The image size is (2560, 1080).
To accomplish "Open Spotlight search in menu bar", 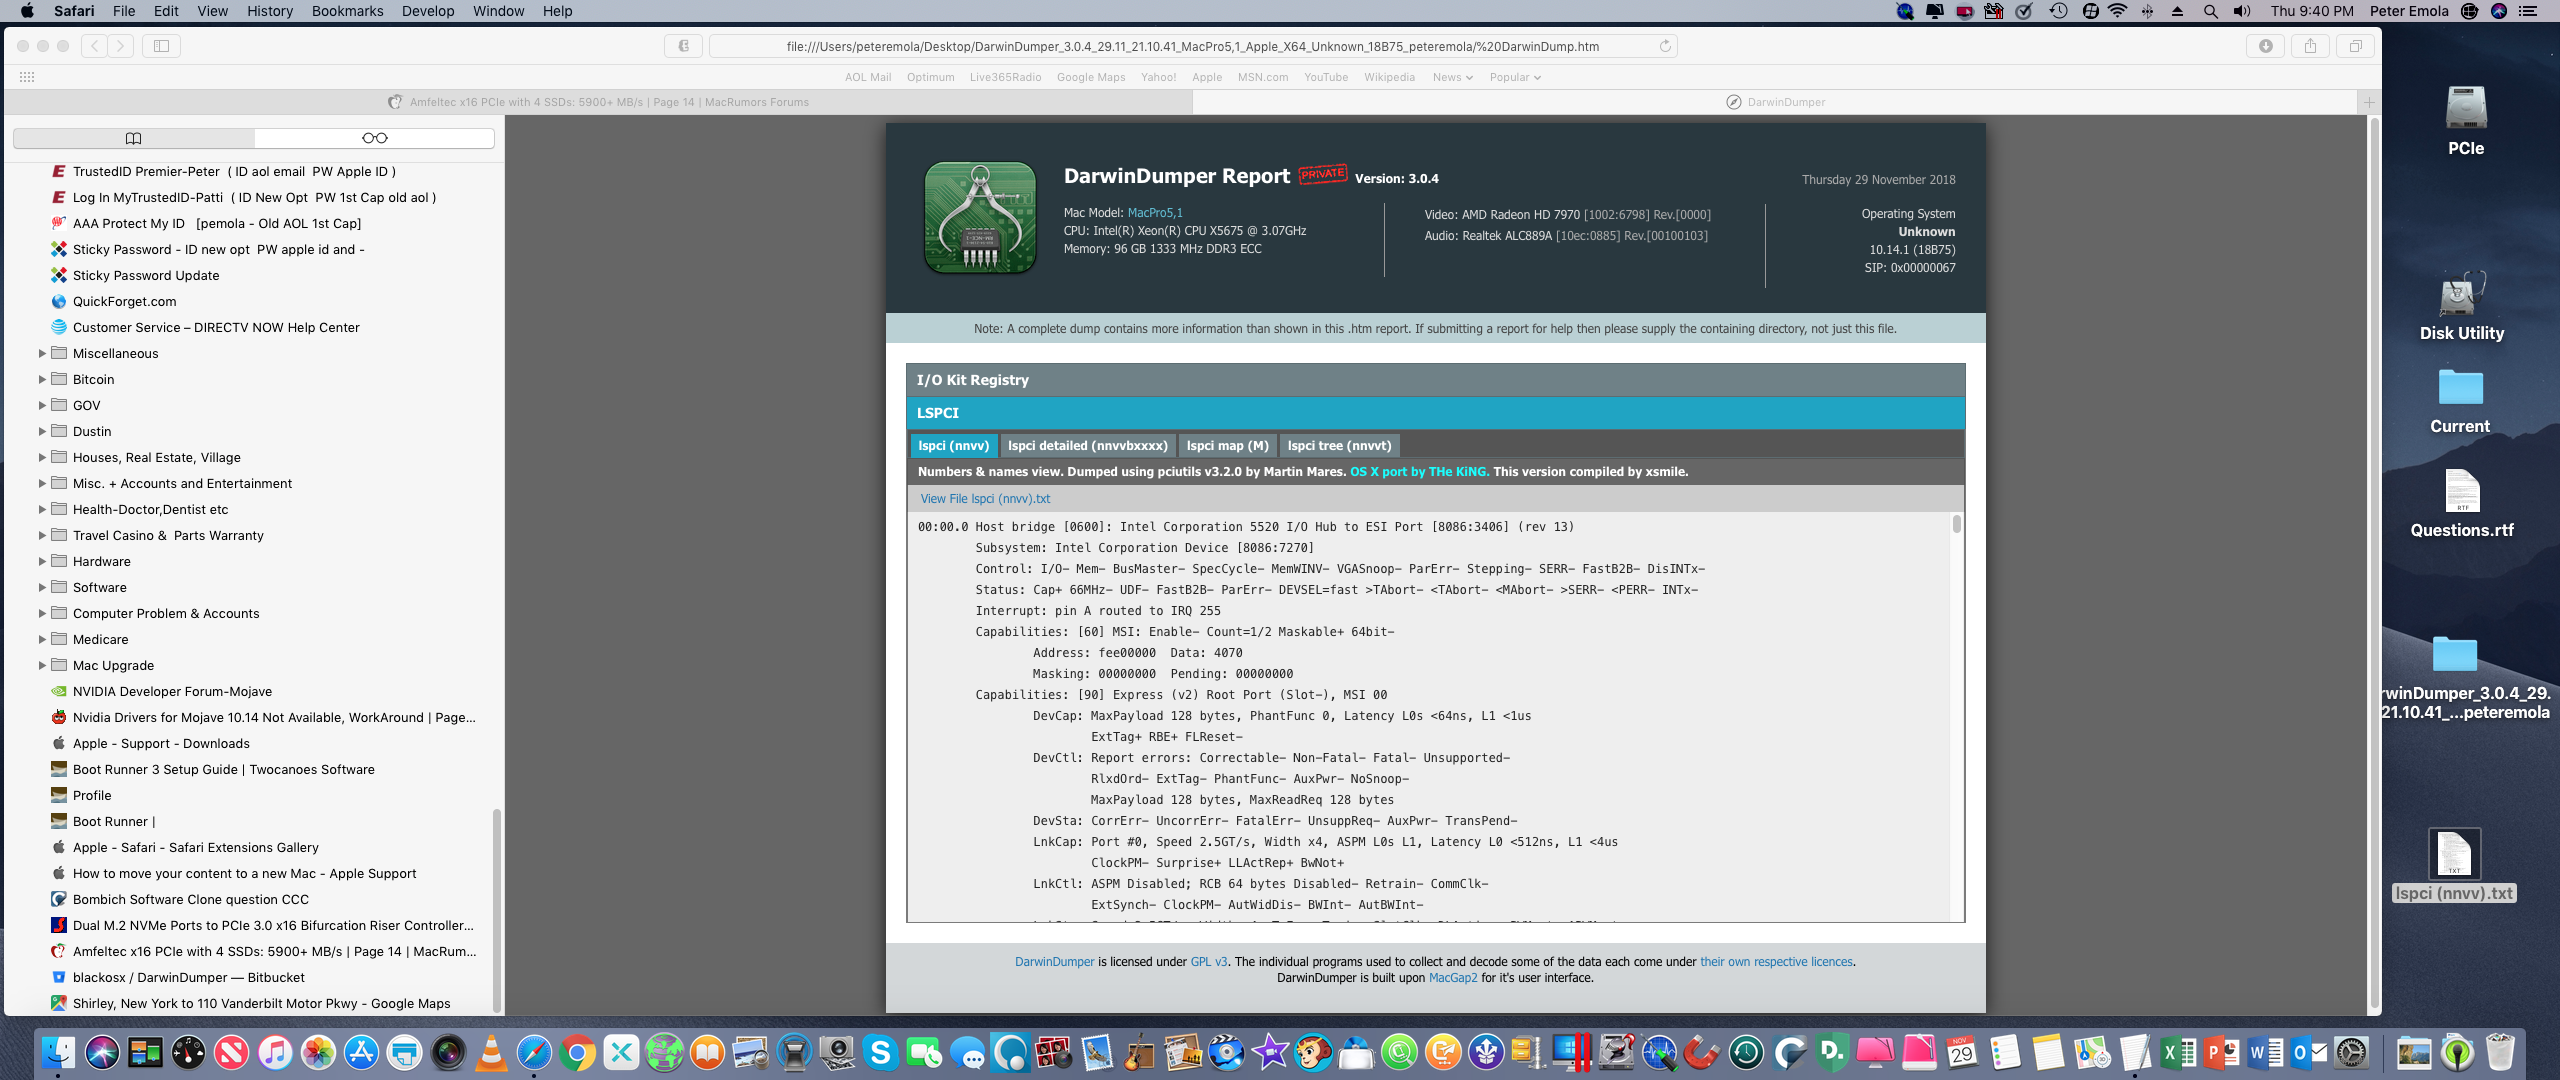I will [x=2211, y=11].
